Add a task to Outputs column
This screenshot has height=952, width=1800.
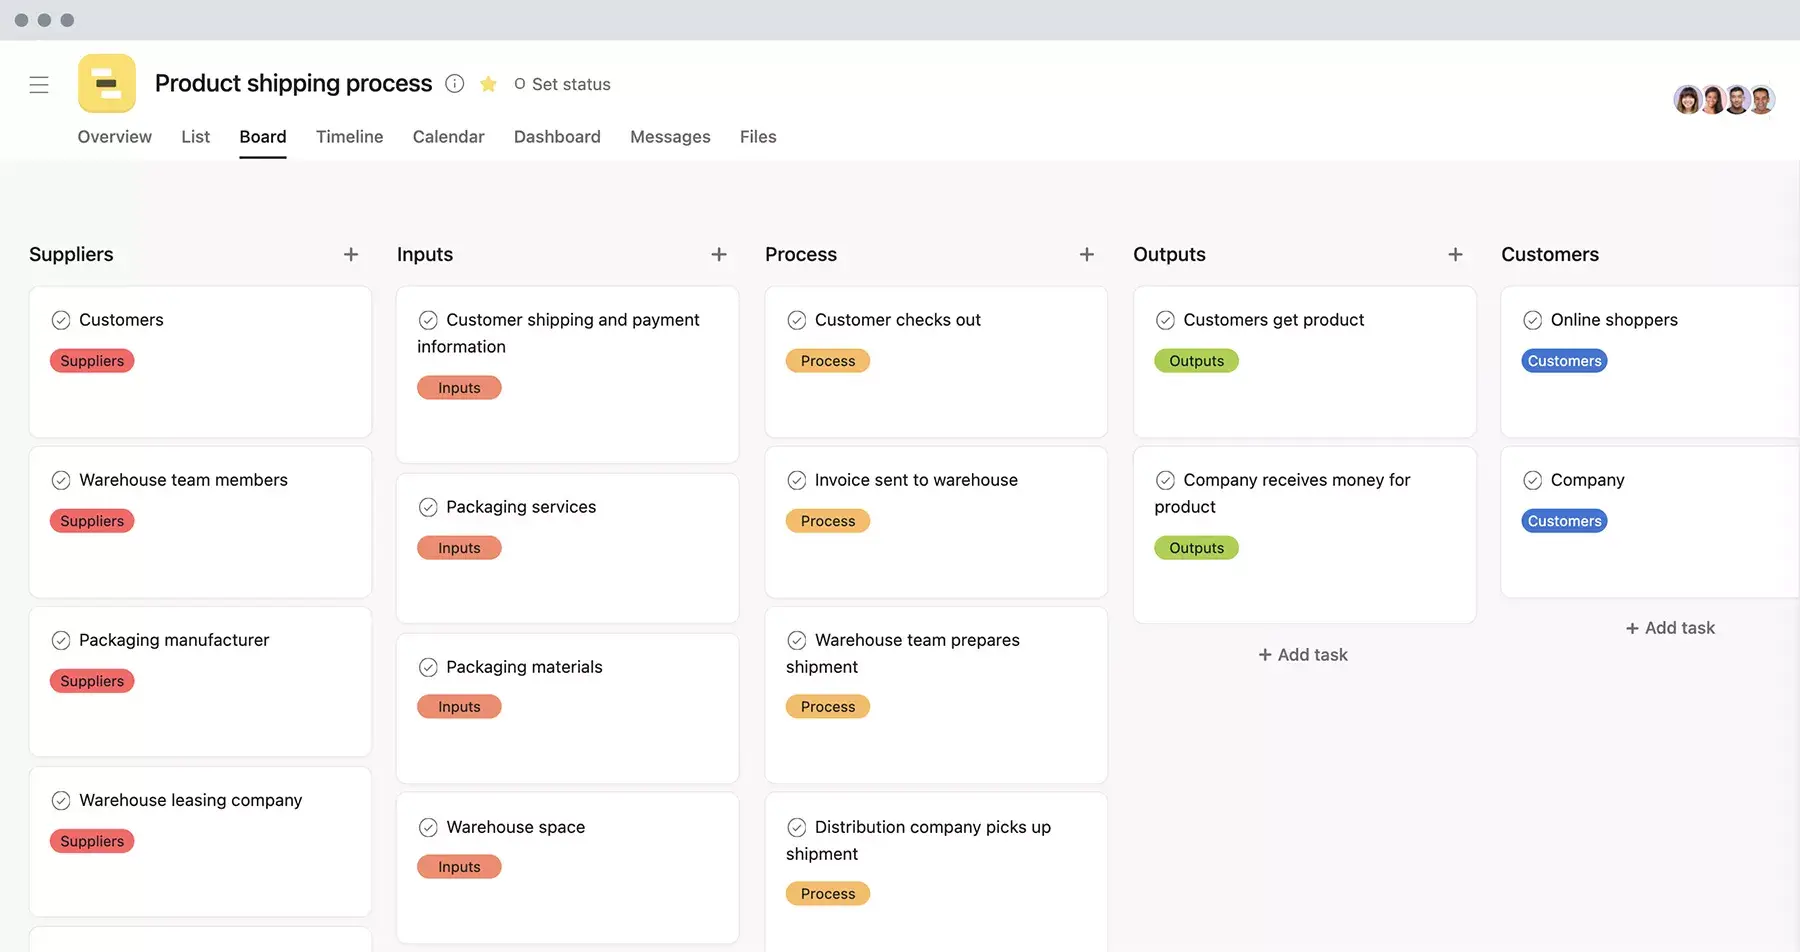1455,255
